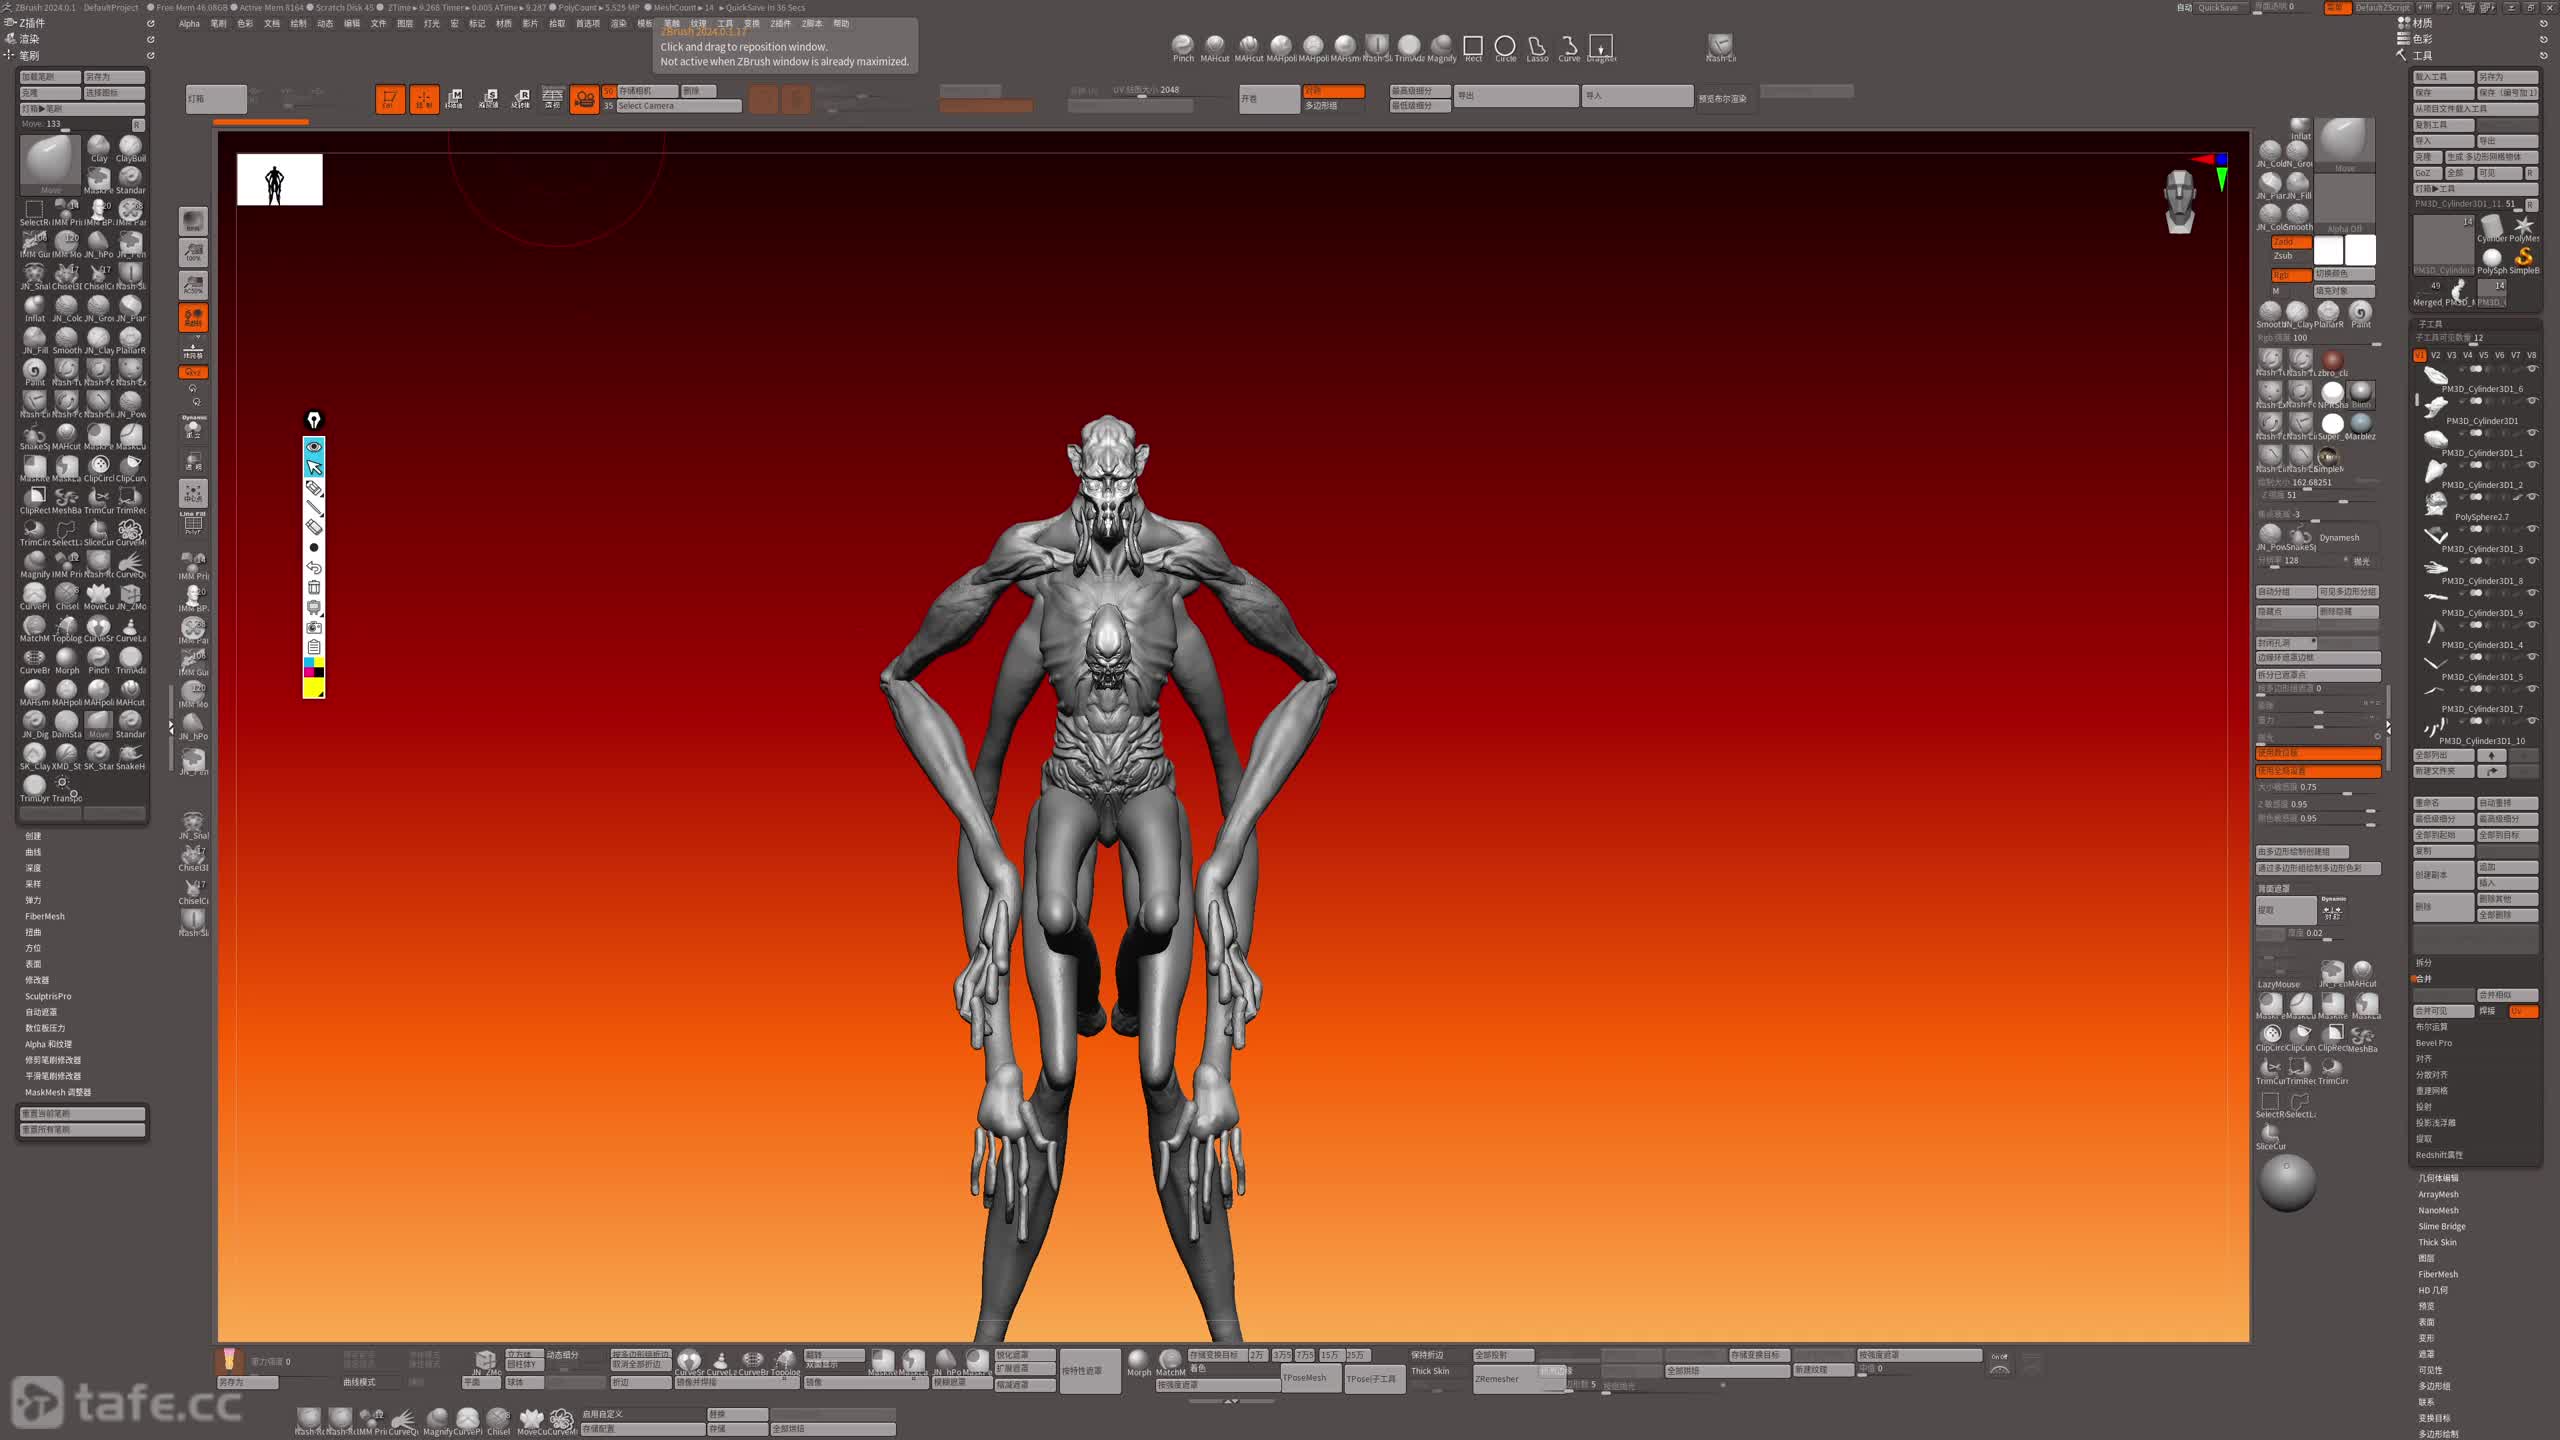
Task: Click the character silhouette thumbnail in canvas
Action: point(279,180)
